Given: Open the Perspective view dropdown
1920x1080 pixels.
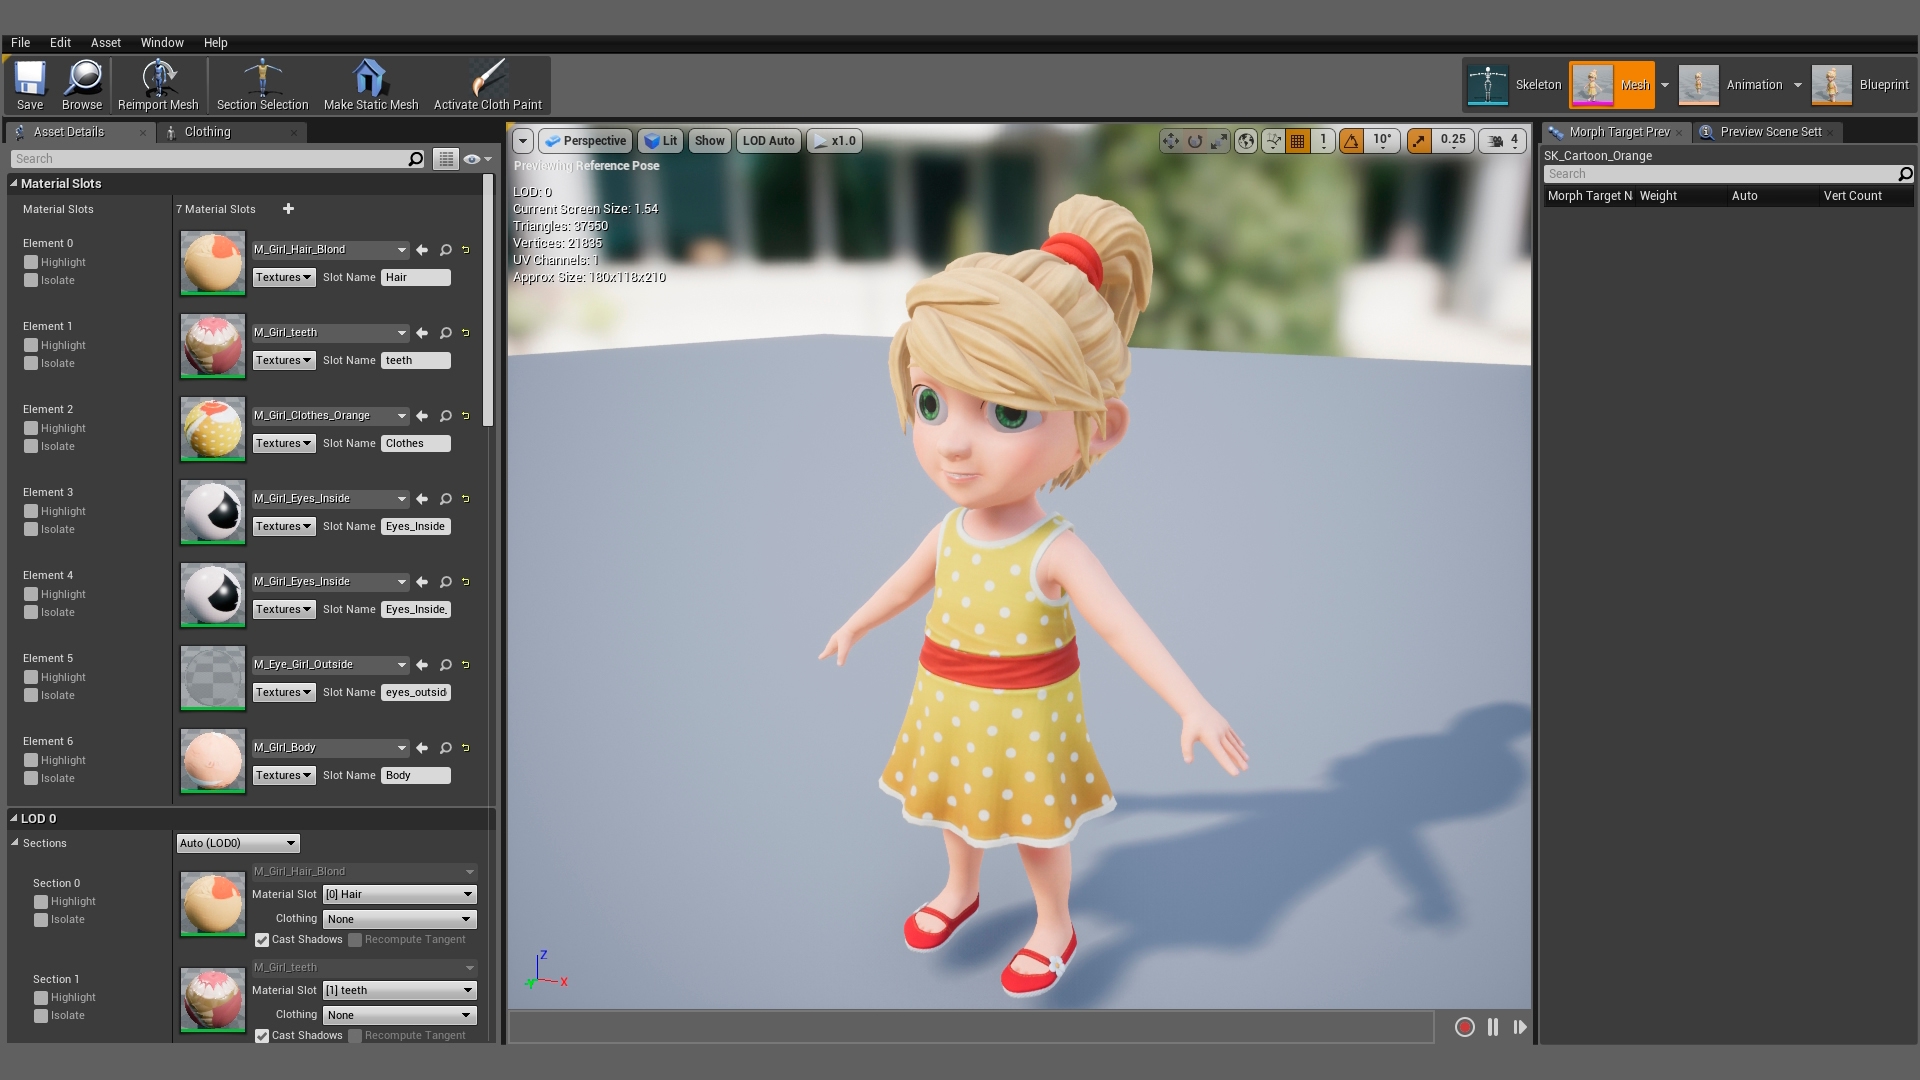Looking at the screenshot, I should click(x=585, y=141).
